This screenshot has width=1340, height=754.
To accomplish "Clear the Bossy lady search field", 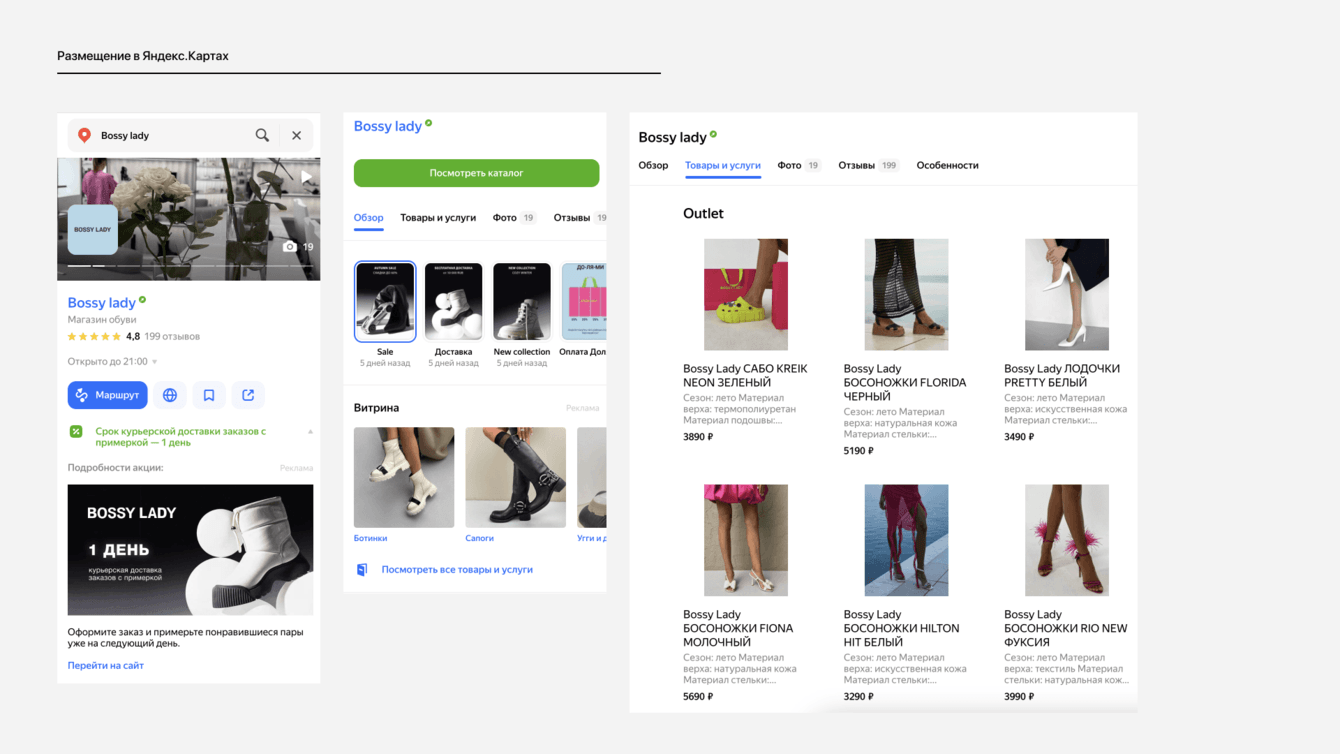I will (x=297, y=135).
